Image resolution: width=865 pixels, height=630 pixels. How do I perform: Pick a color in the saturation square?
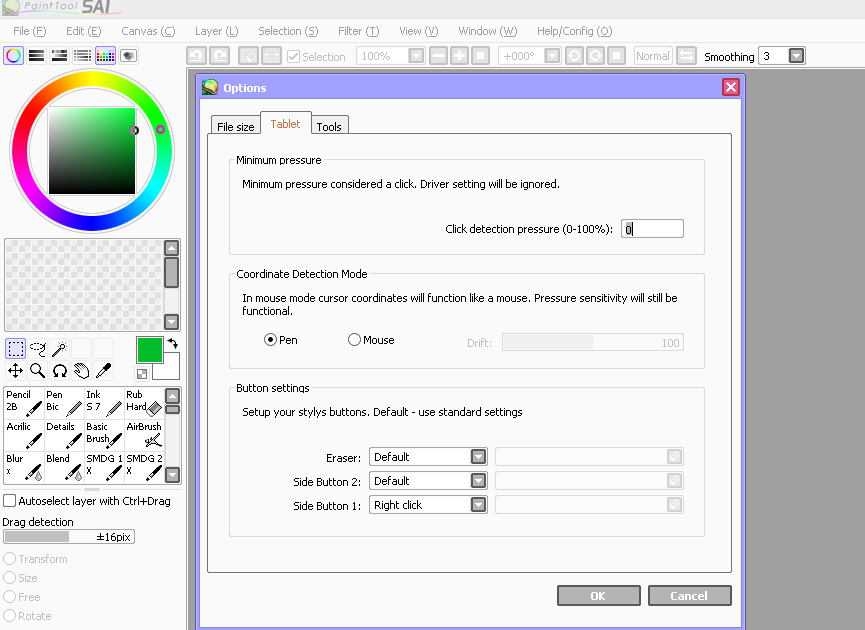tap(92, 151)
